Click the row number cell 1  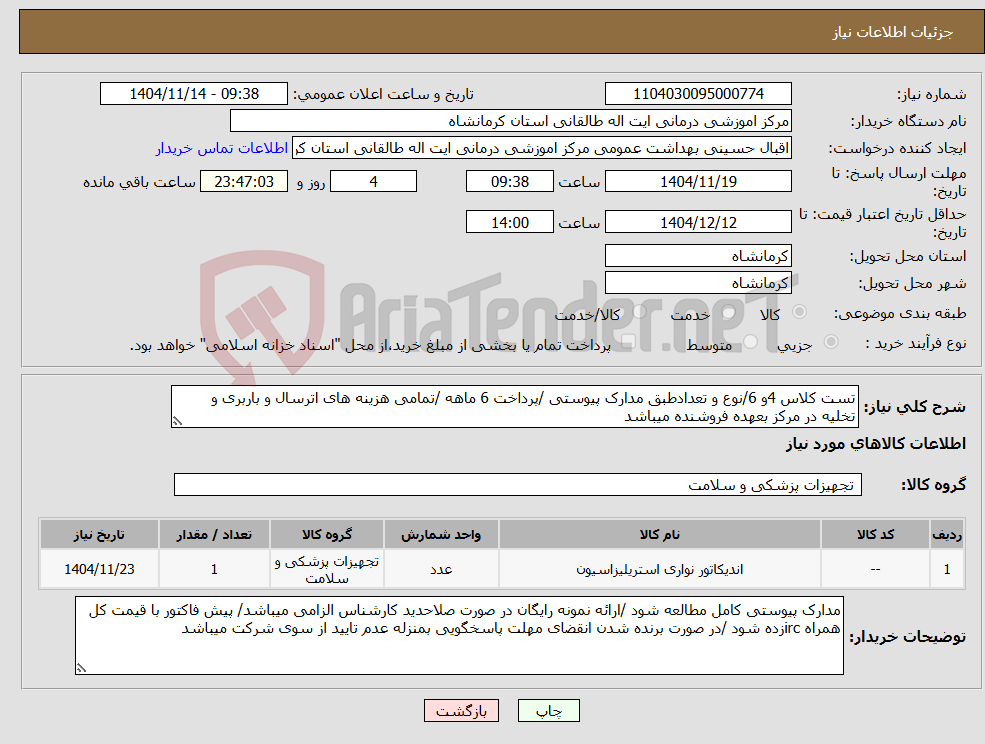947,569
